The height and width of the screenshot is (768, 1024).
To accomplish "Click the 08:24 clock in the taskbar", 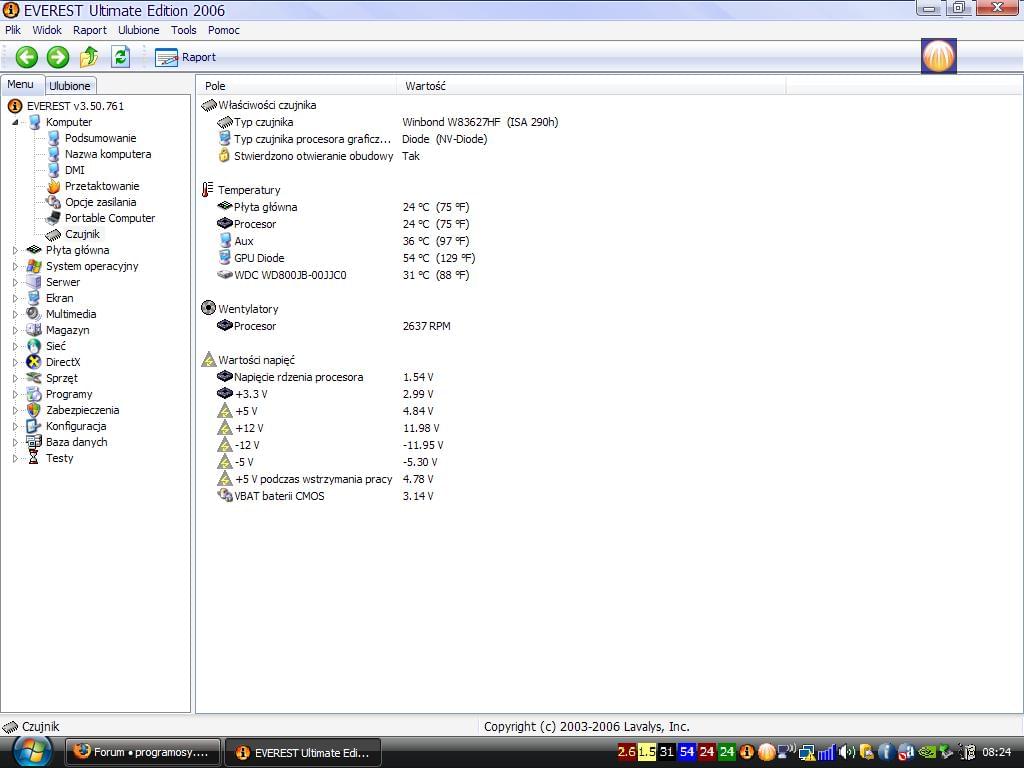I will tap(997, 752).
